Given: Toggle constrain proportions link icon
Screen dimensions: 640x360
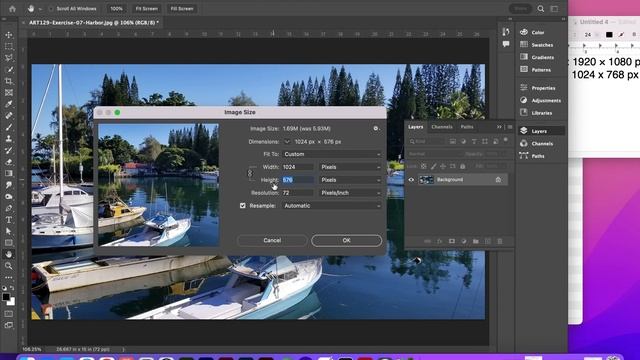Looking at the screenshot, I should [250, 173].
